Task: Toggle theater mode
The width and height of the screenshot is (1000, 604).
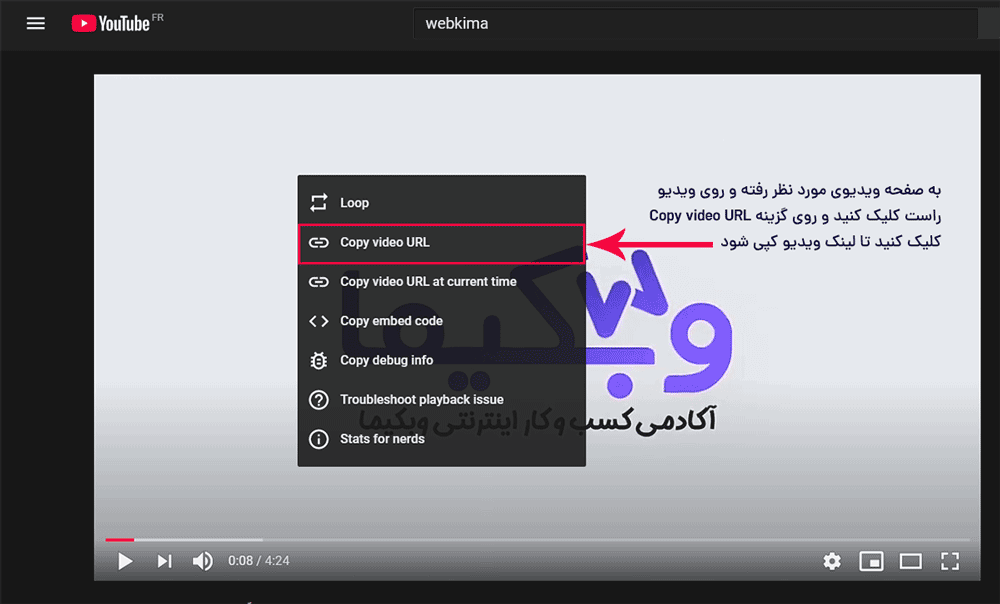Action: pos(911,561)
